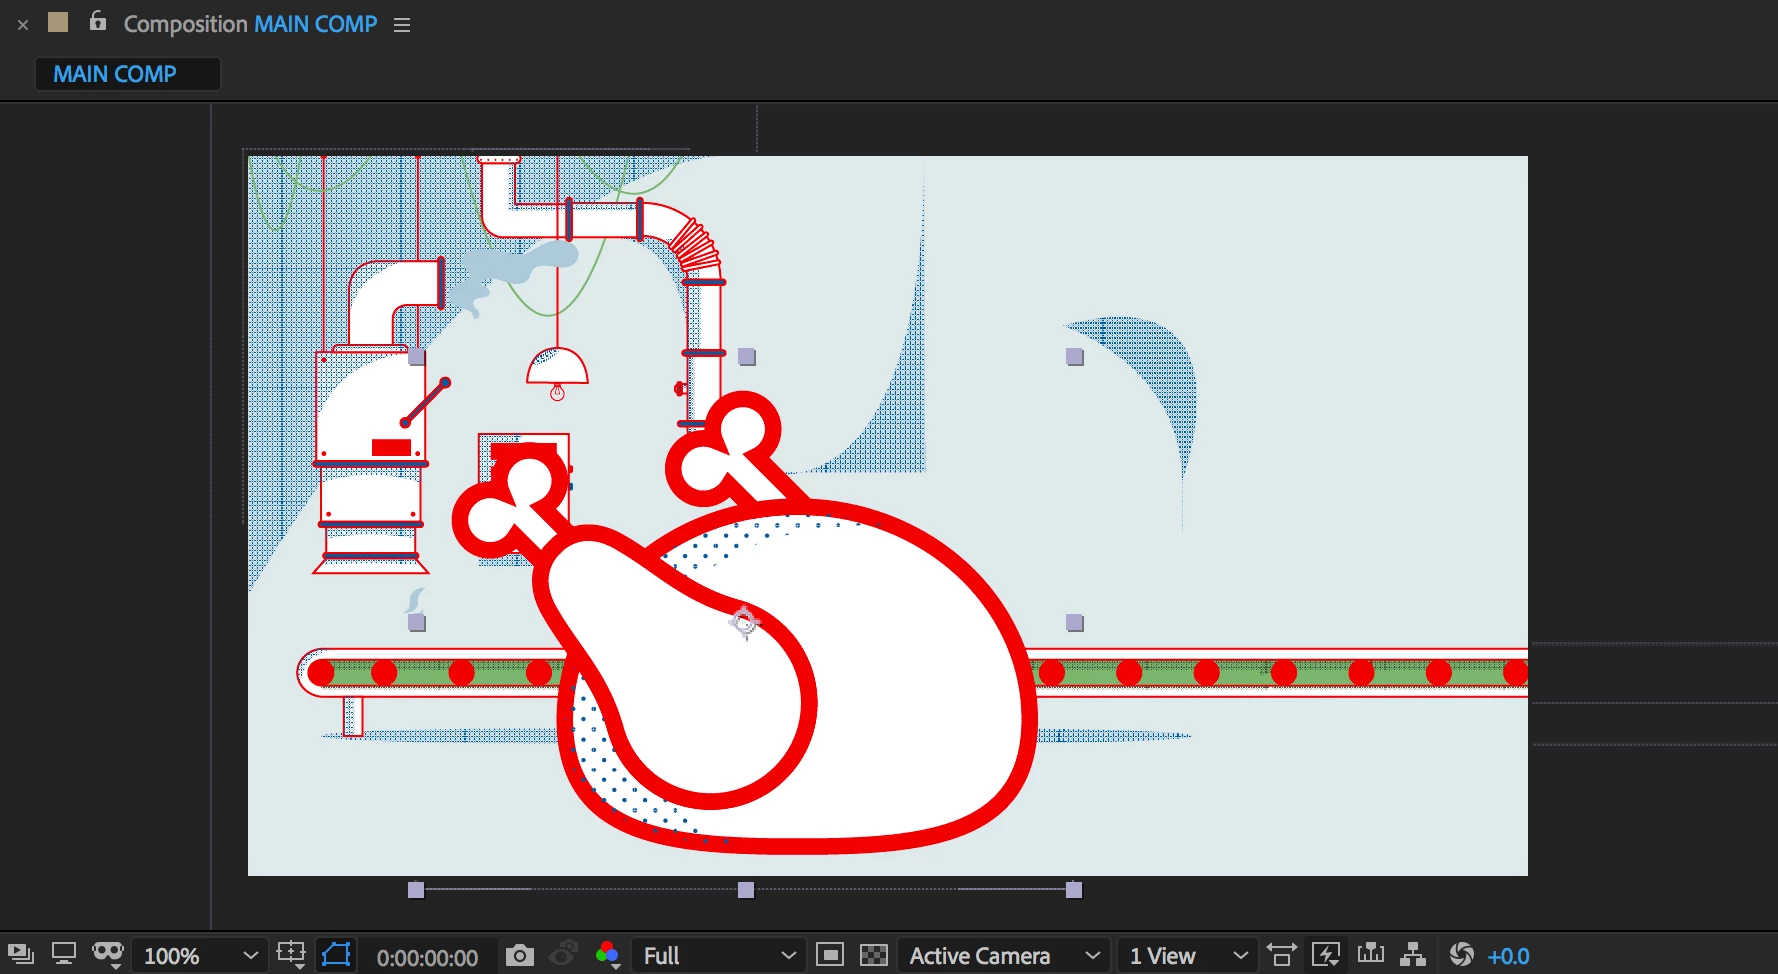Select the bottom-center layer bounding handle
Screen dimensions: 1778x974
(x=746, y=890)
